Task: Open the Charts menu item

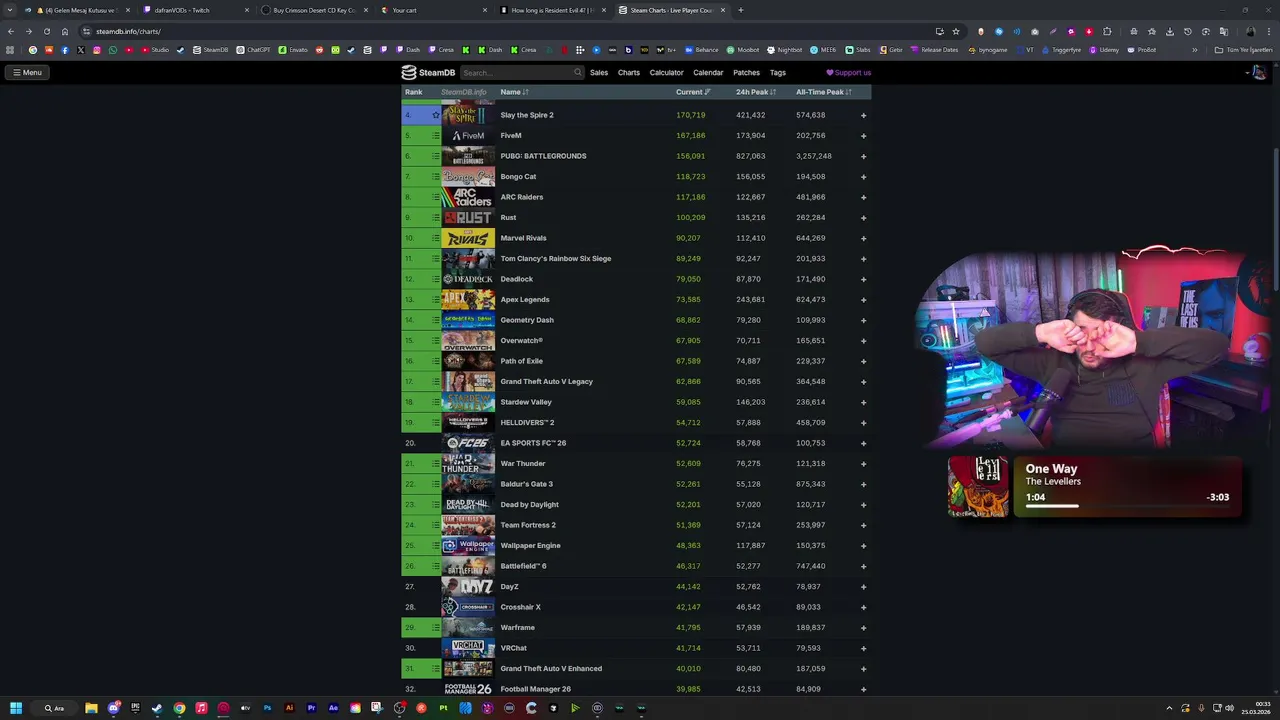Action: 629,72
